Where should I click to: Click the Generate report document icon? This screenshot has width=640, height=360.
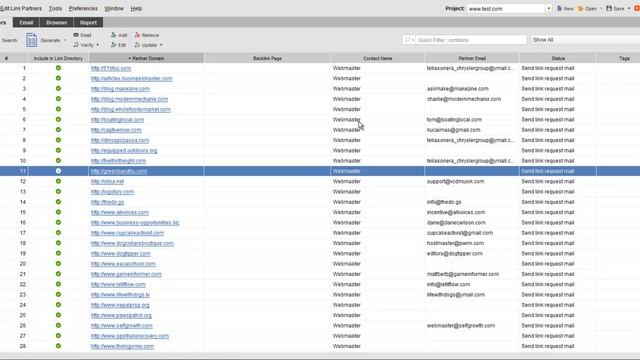point(31,40)
